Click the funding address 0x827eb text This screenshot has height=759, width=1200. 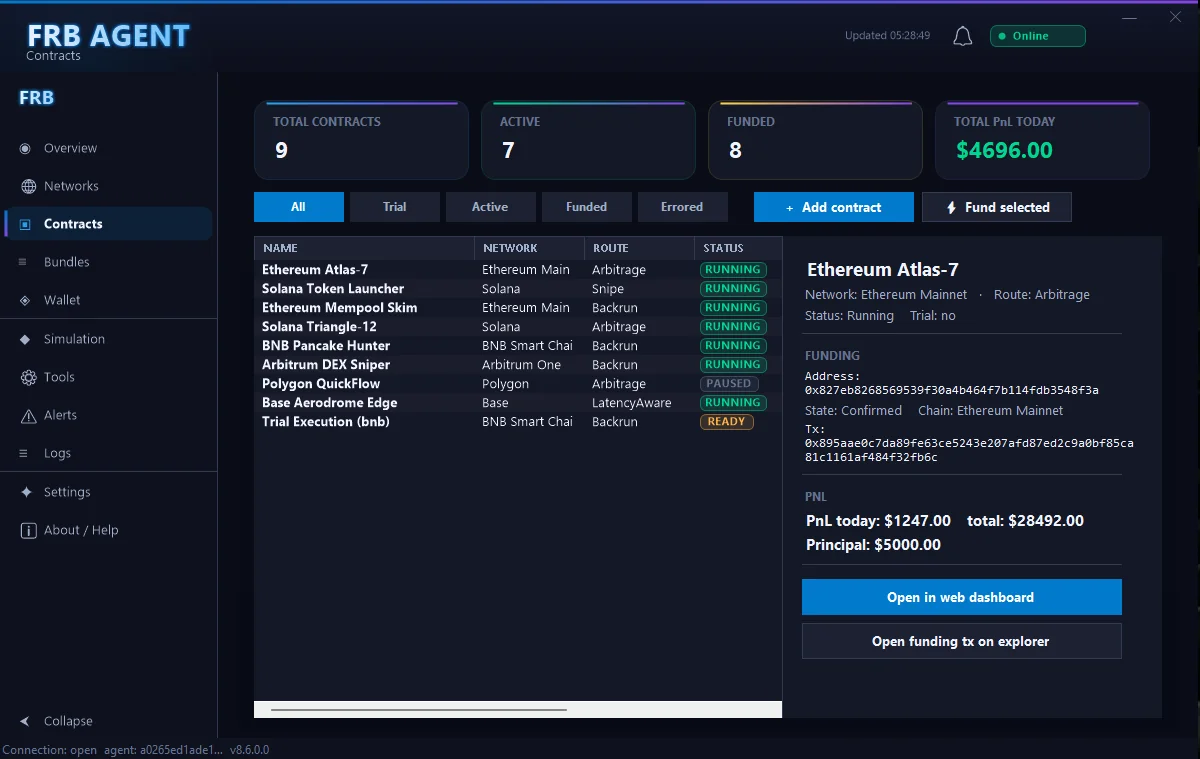click(x=952, y=390)
